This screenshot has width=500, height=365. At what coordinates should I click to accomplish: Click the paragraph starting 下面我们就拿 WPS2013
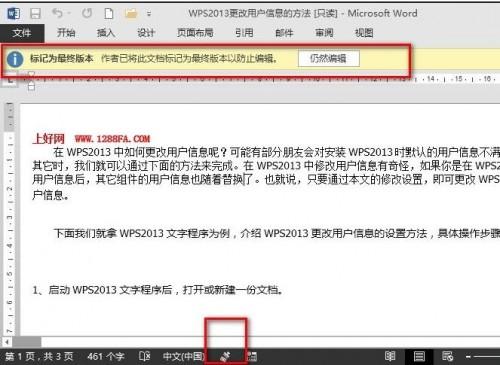pyautogui.click(x=277, y=233)
